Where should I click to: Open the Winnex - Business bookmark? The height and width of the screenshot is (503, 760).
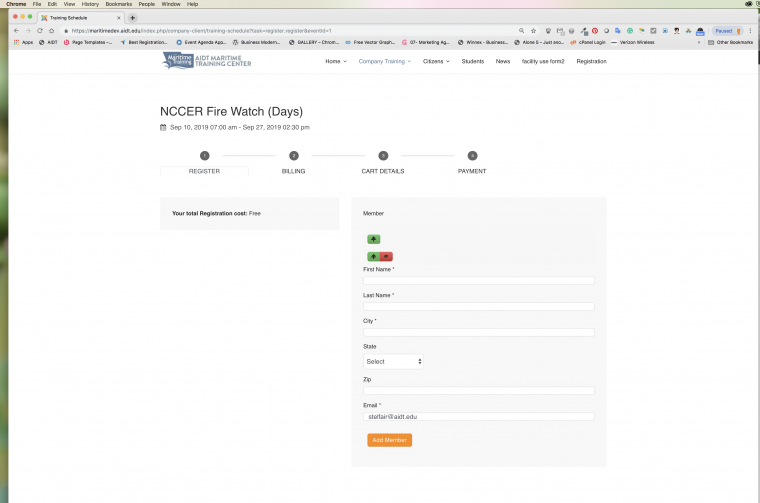[483, 42]
